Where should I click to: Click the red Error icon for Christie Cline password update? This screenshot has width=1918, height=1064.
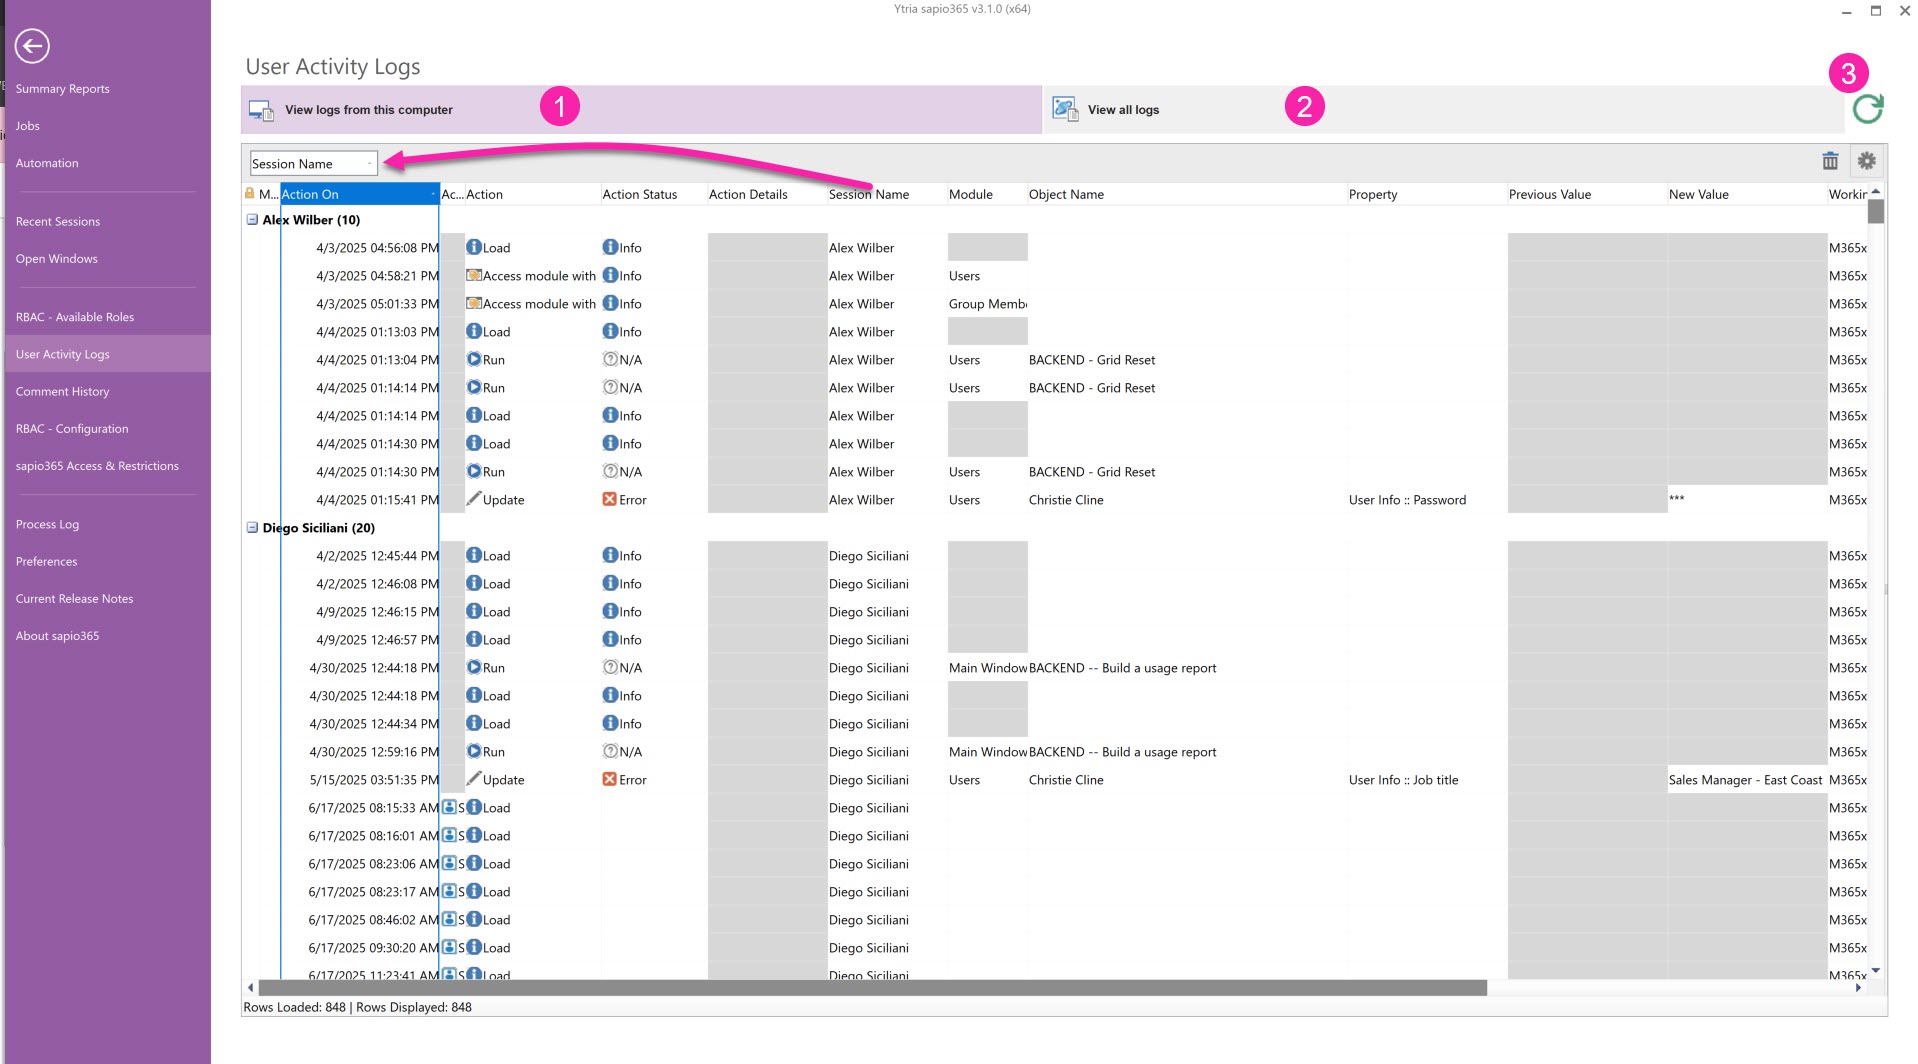[609, 500]
